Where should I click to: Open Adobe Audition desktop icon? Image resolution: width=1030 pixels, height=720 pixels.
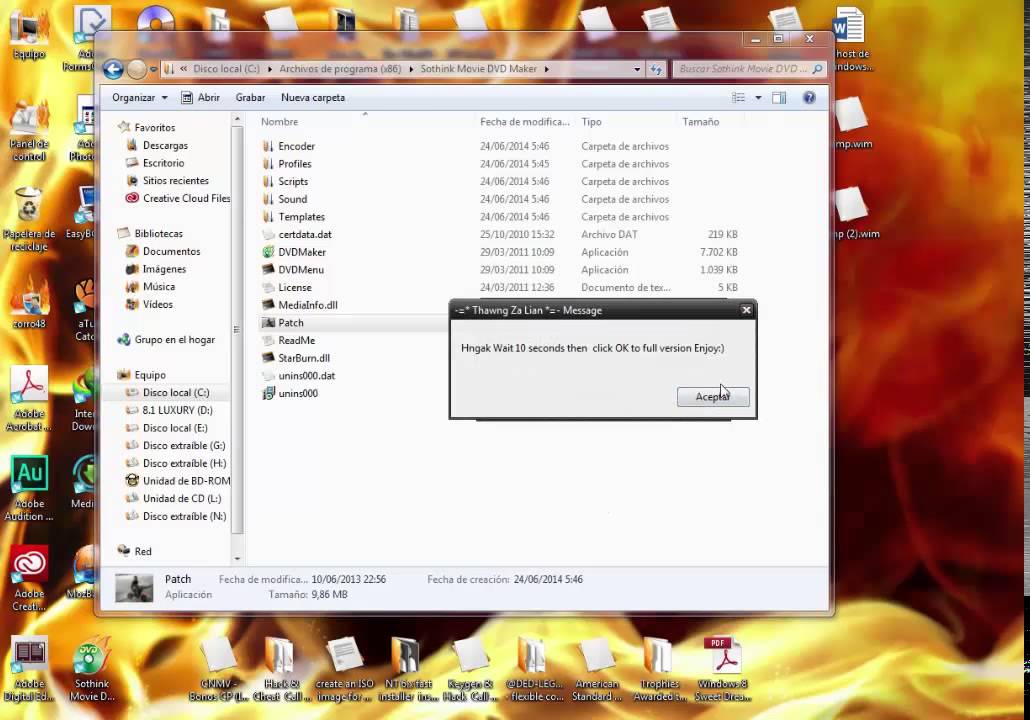tap(29, 489)
